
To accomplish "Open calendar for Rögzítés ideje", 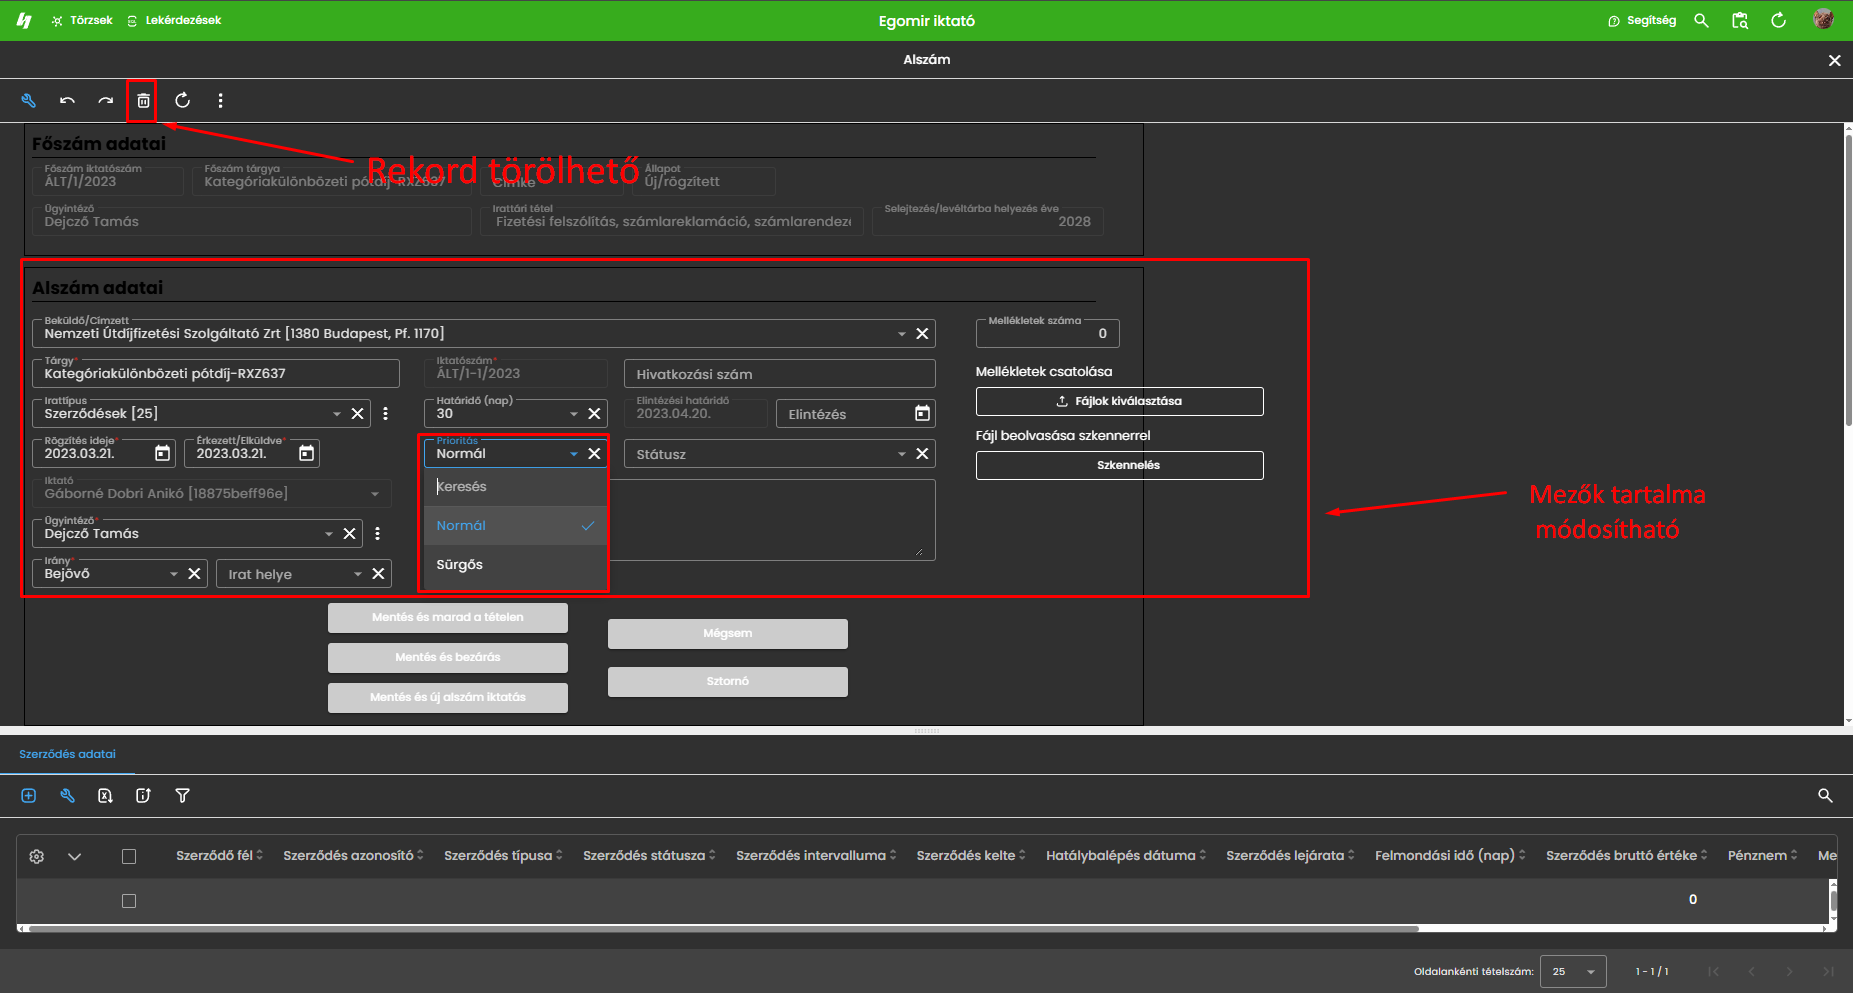I will coord(162,454).
